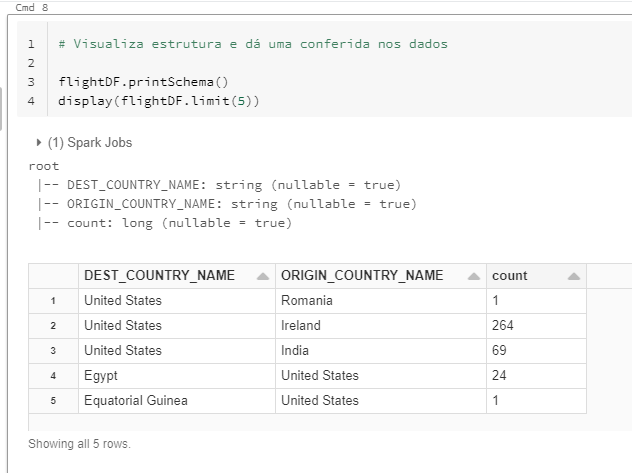Expand the Spark Jobs section

[x=39, y=143]
